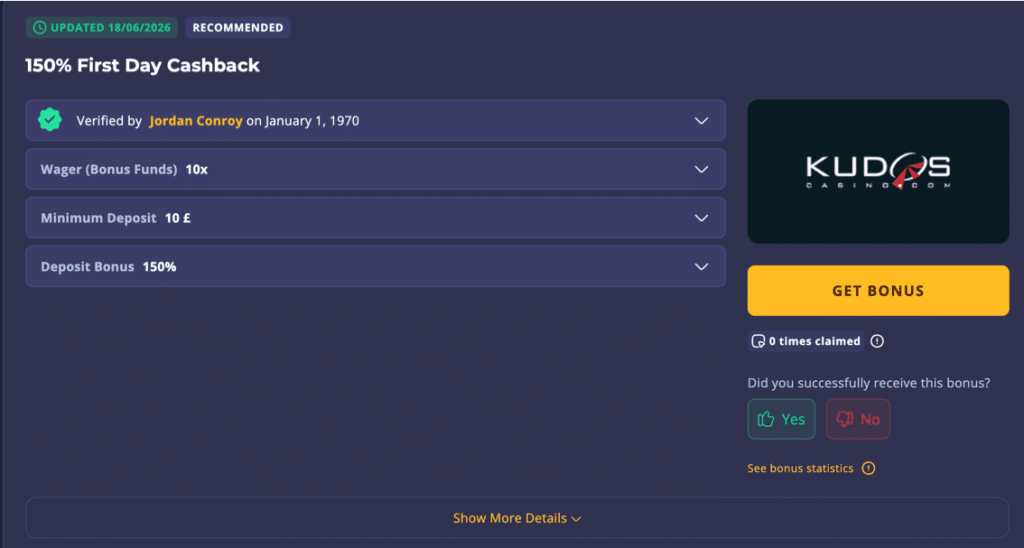Open Jordan Conroy's profile link

[x=196, y=121]
